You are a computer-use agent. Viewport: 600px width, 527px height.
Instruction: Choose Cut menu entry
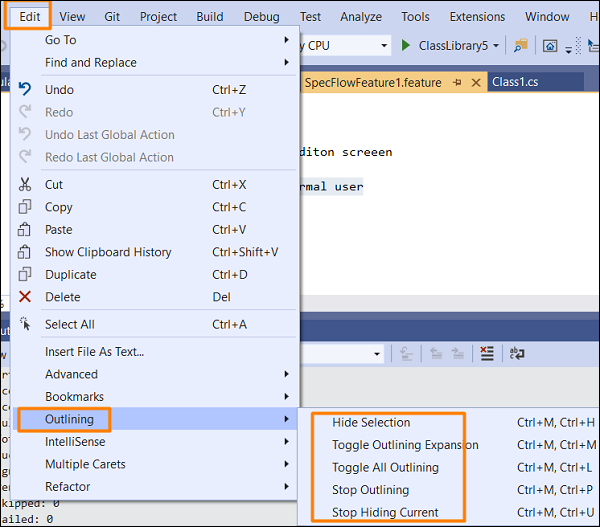click(x=155, y=184)
